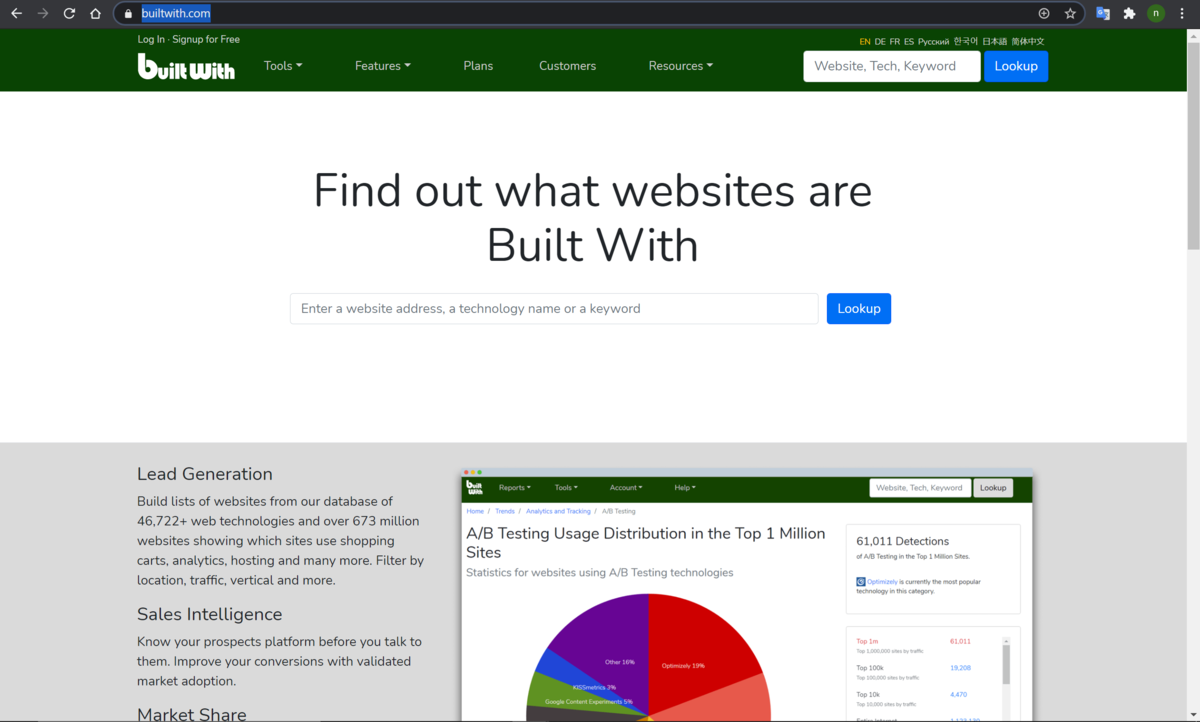Expand Help dropdown in the preview screenshot
The image size is (1200, 722).
click(x=685, y=488)
